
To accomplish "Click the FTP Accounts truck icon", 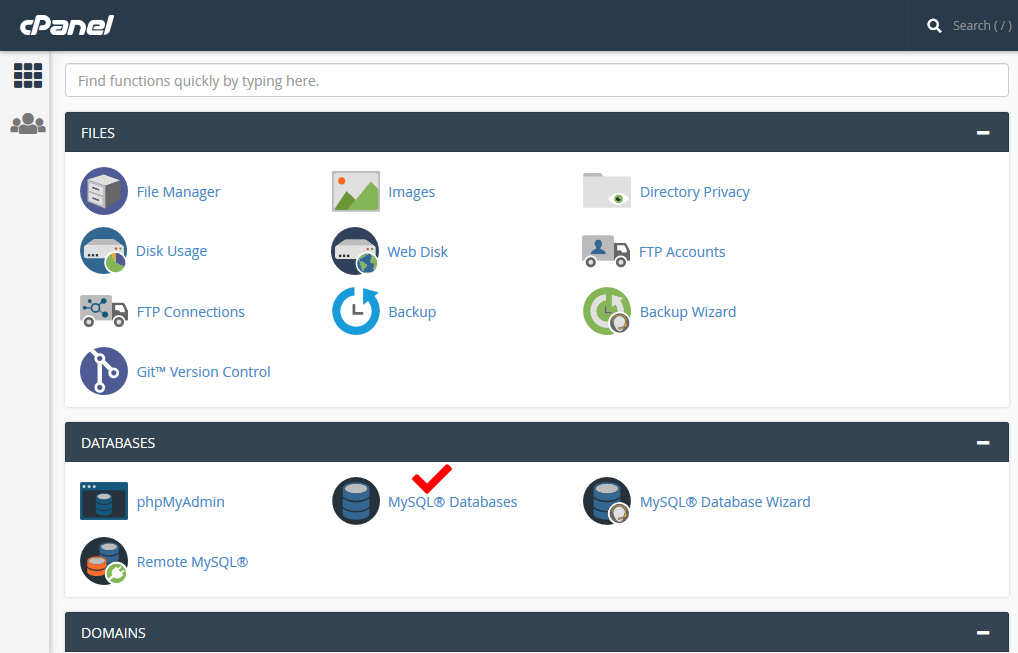I will click(x=606, y=251).
